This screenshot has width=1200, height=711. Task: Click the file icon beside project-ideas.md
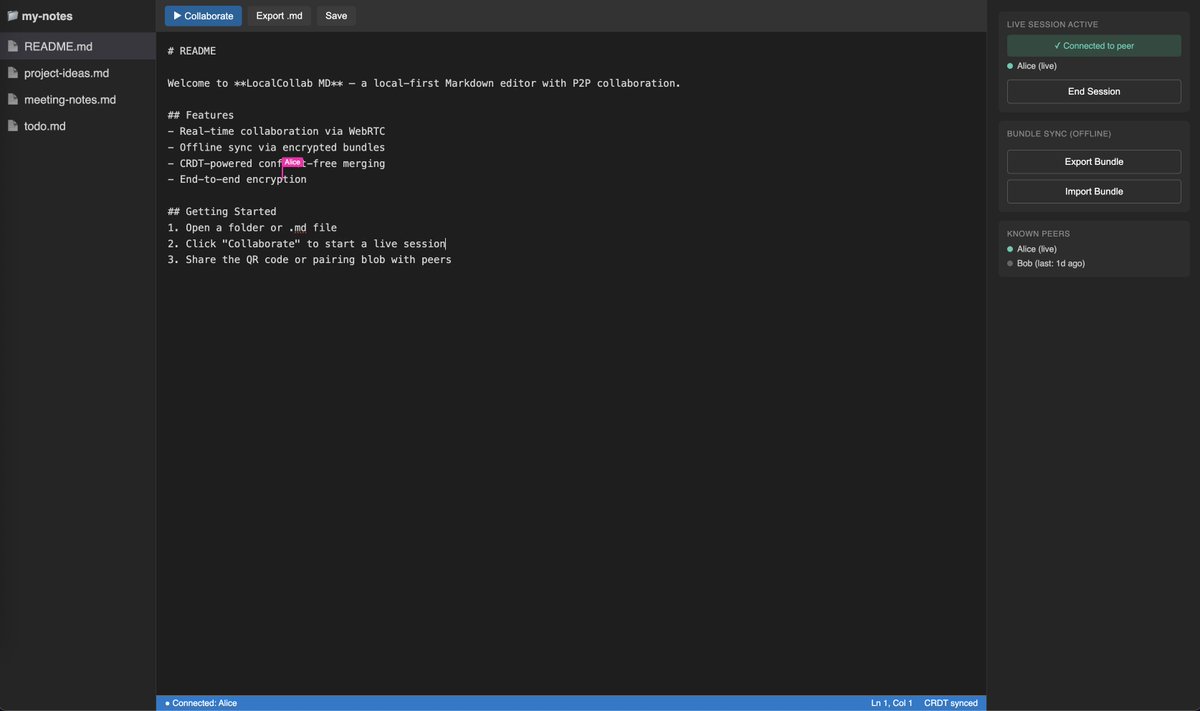pos(13,73)
